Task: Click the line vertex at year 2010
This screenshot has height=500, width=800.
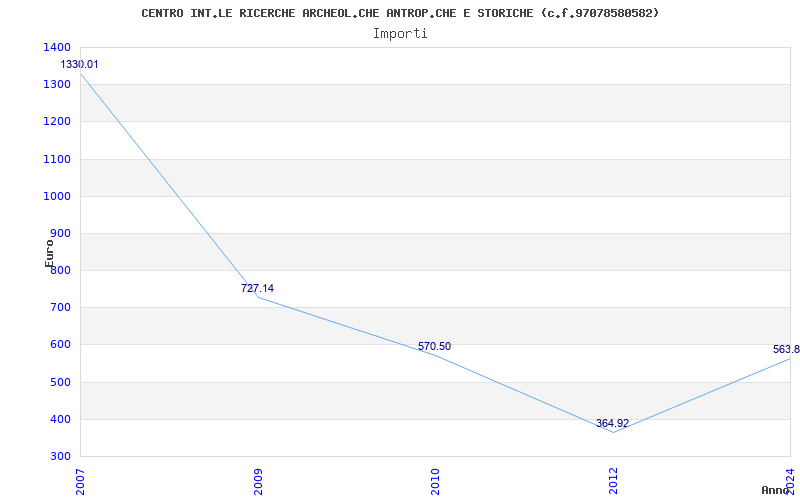Action: pos(435,356)
